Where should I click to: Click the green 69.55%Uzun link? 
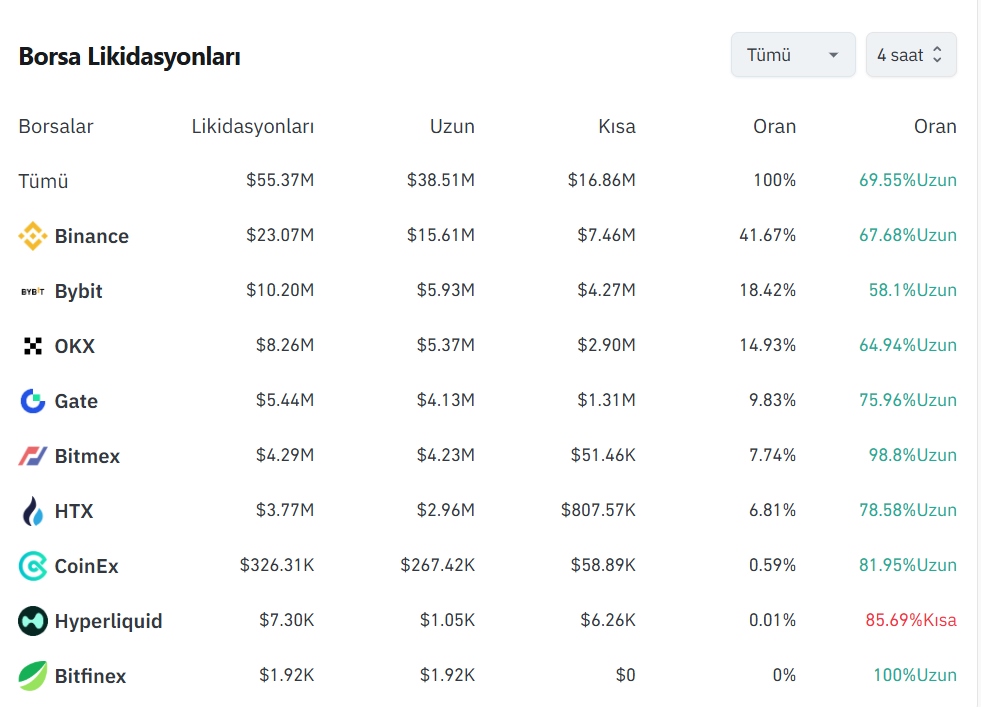point(909,181)
